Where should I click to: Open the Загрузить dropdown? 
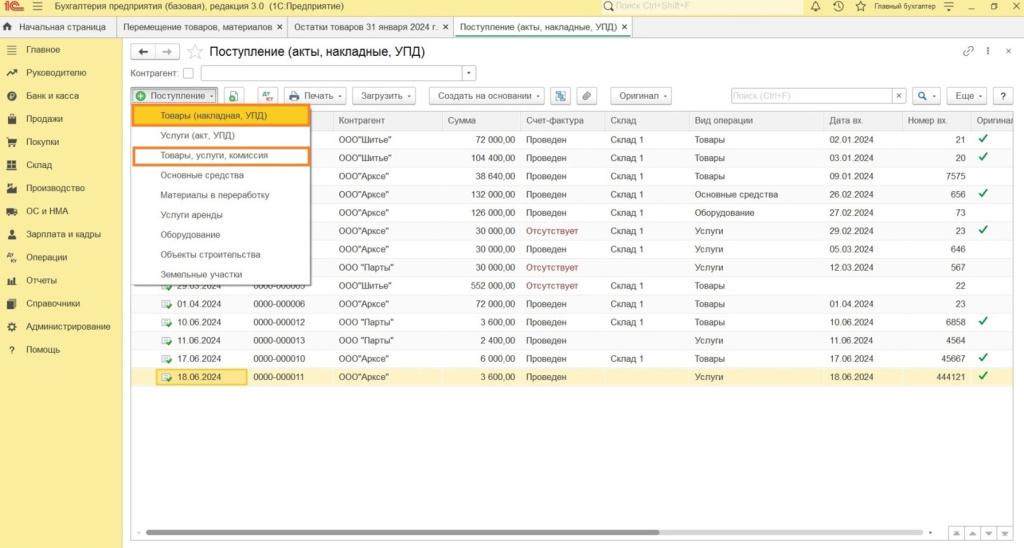[385, 96]
